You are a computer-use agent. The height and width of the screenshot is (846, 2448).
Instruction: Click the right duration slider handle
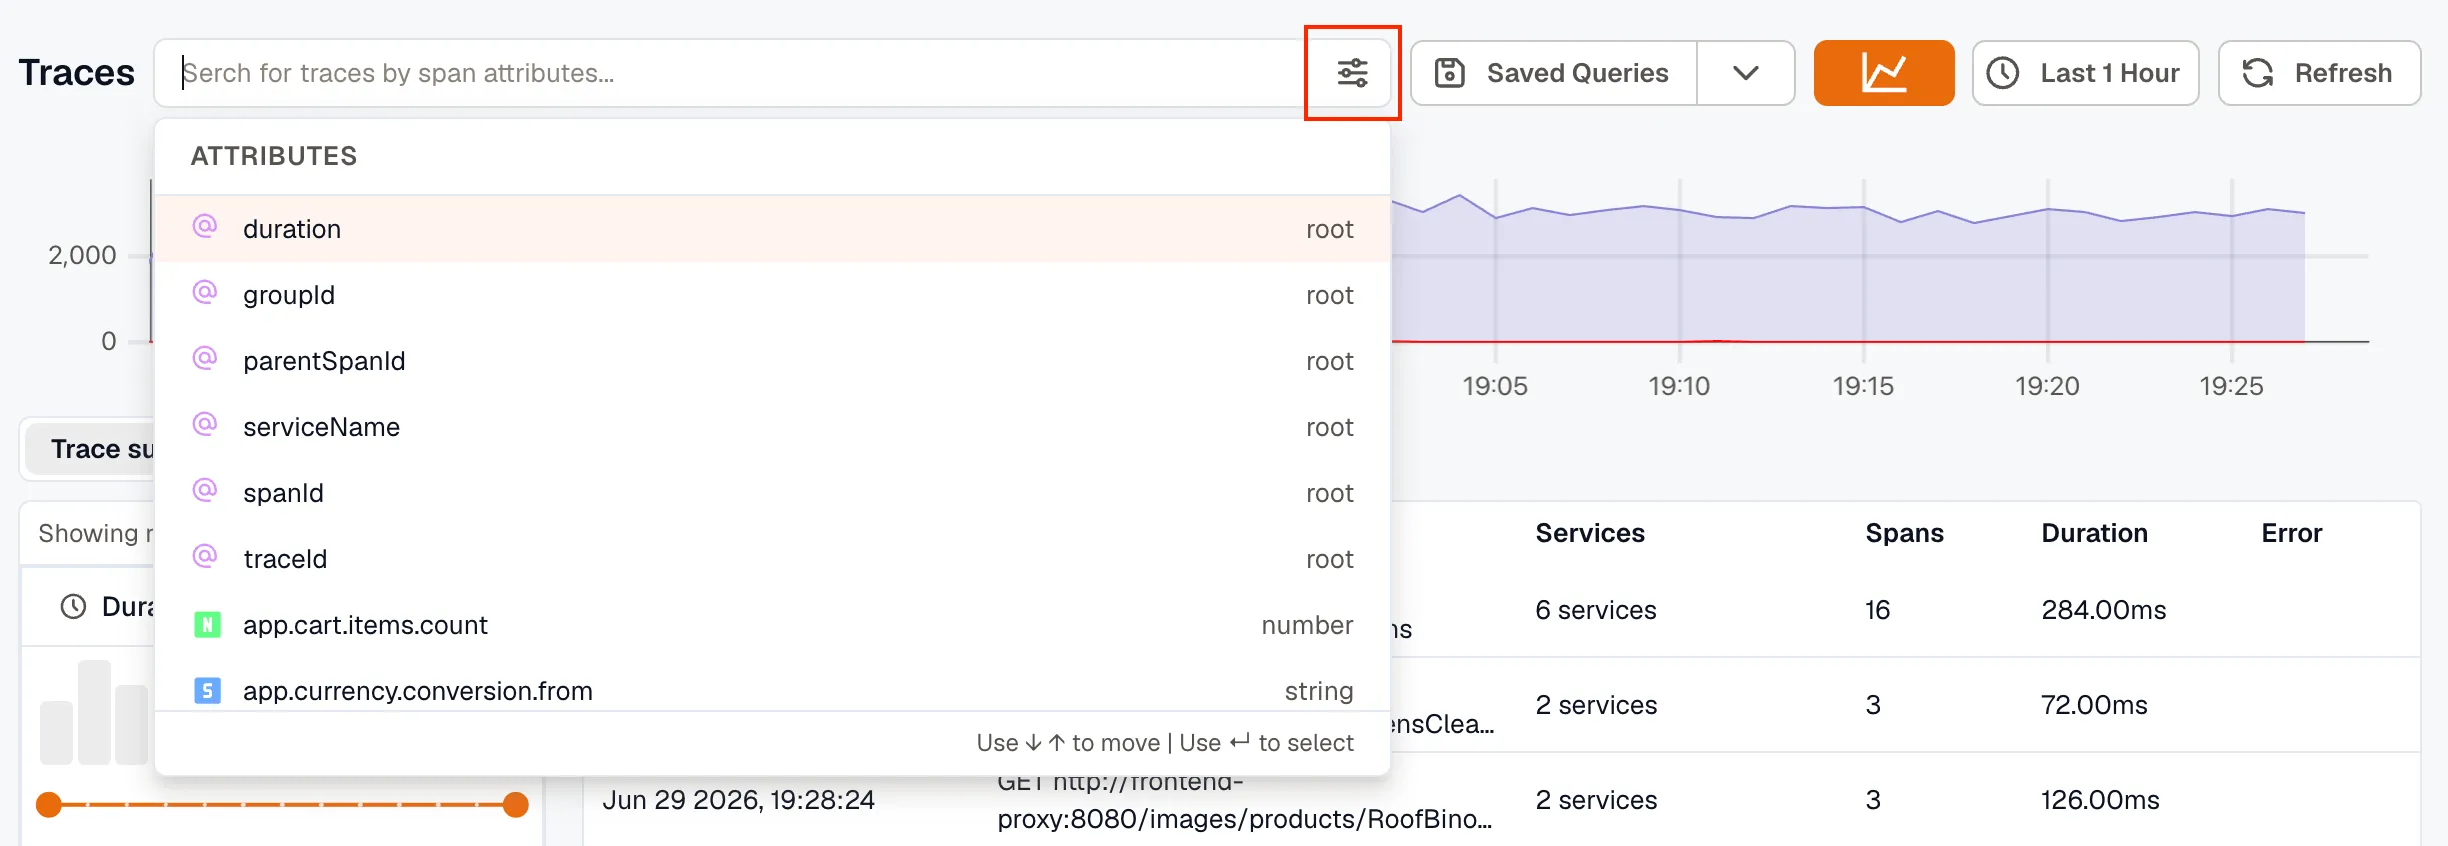click(515, 804)
